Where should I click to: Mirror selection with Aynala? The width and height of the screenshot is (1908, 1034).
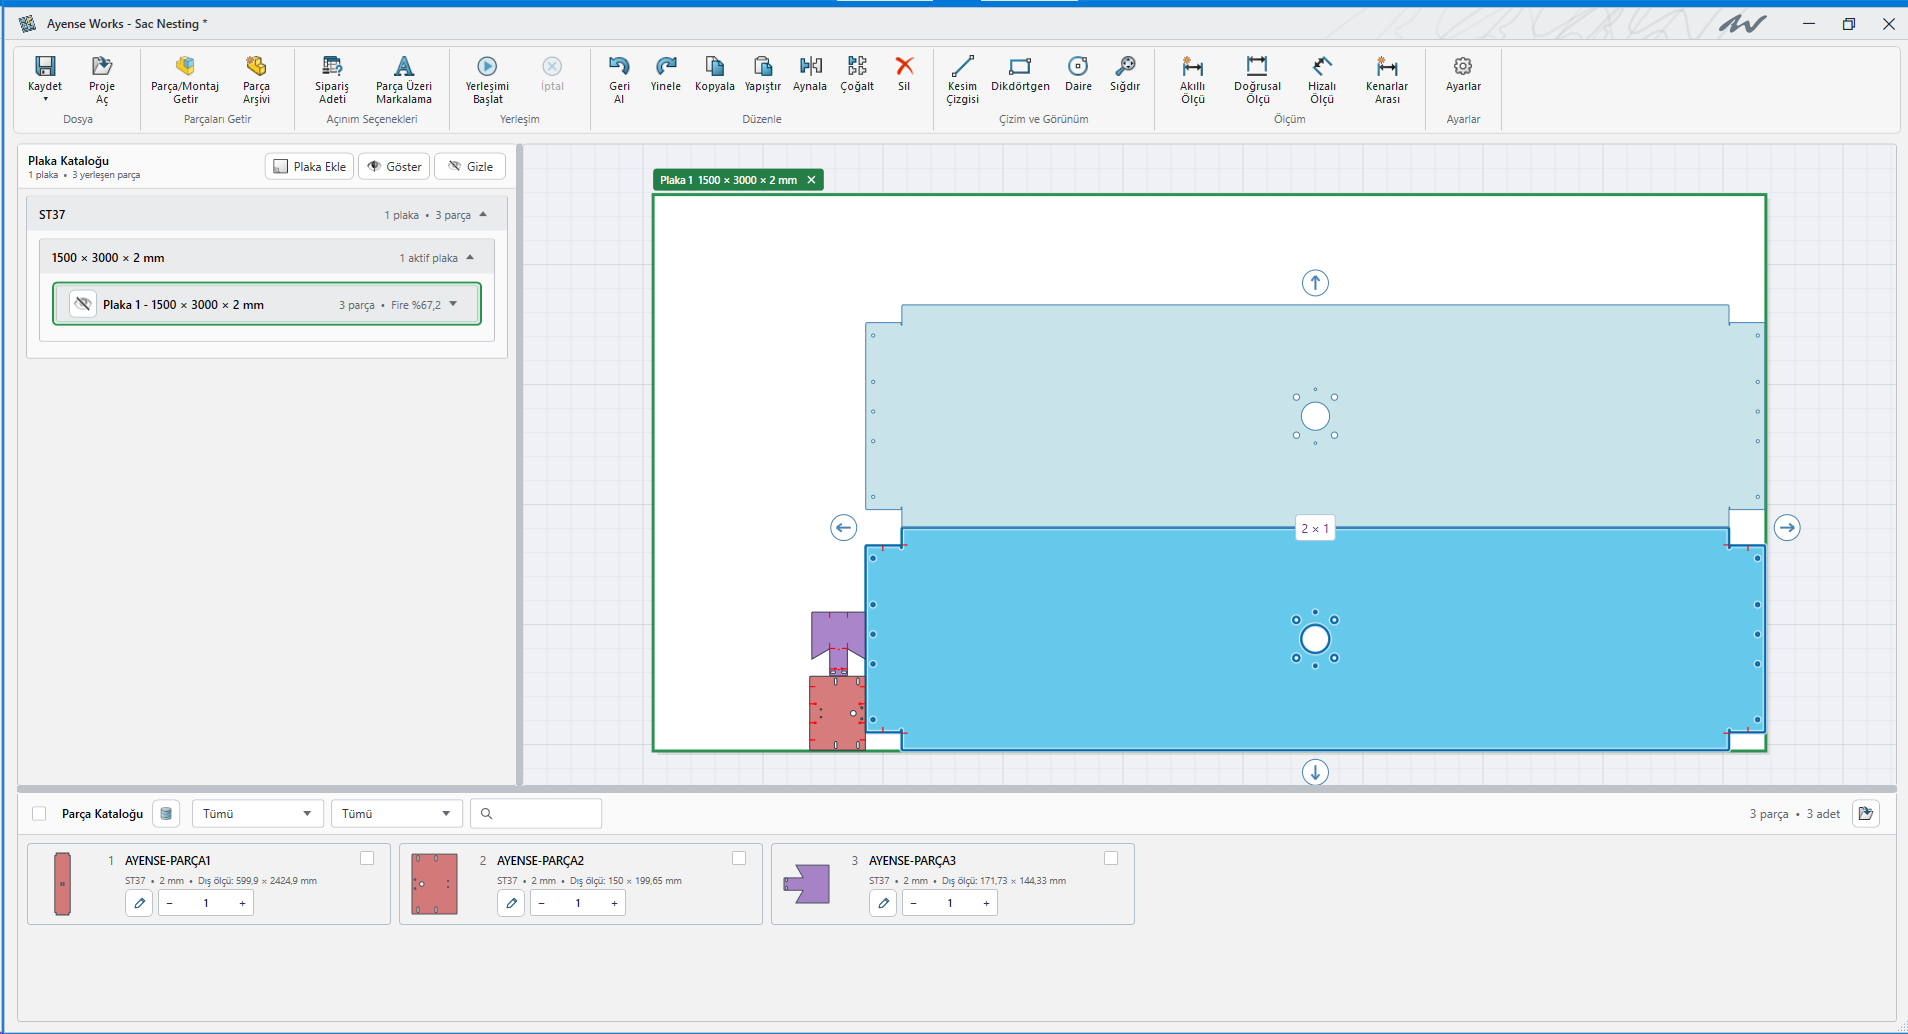tap(810, 73)
